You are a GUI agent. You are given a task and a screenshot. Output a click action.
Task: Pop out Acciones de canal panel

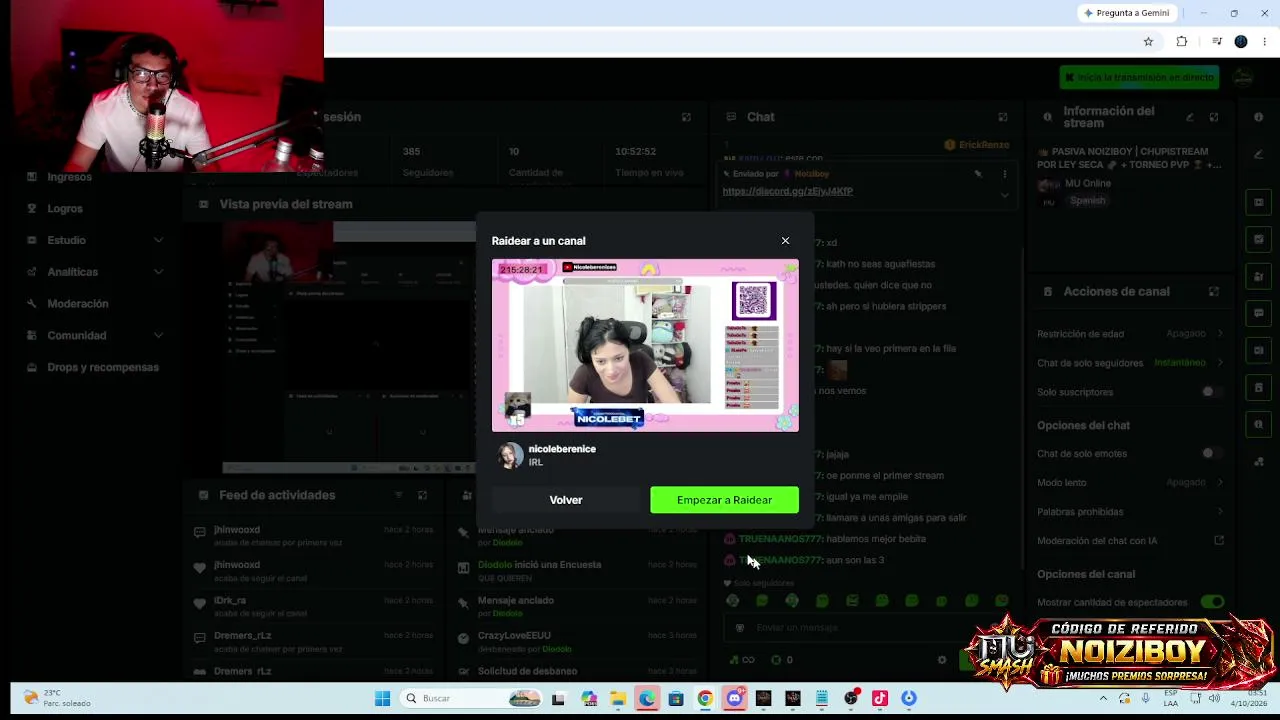coord(1213,292)
